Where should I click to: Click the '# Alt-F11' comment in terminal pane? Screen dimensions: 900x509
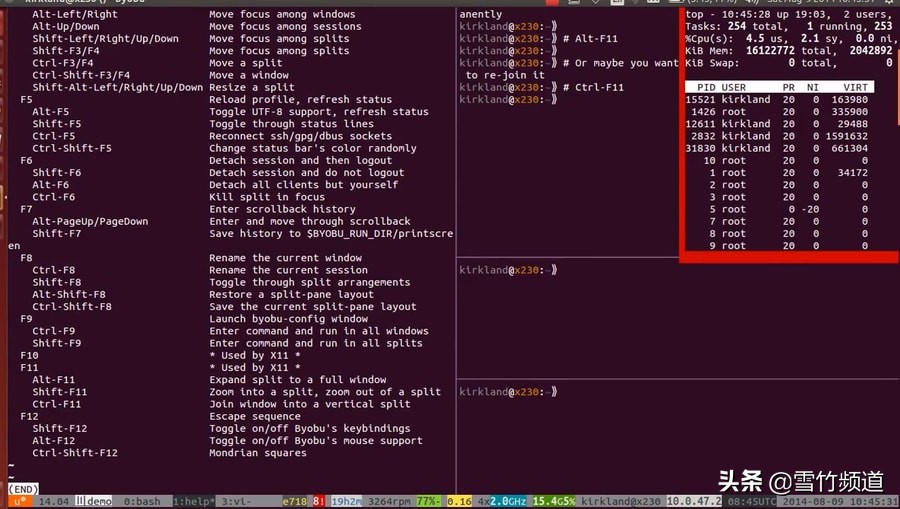(x=590, y=38)
